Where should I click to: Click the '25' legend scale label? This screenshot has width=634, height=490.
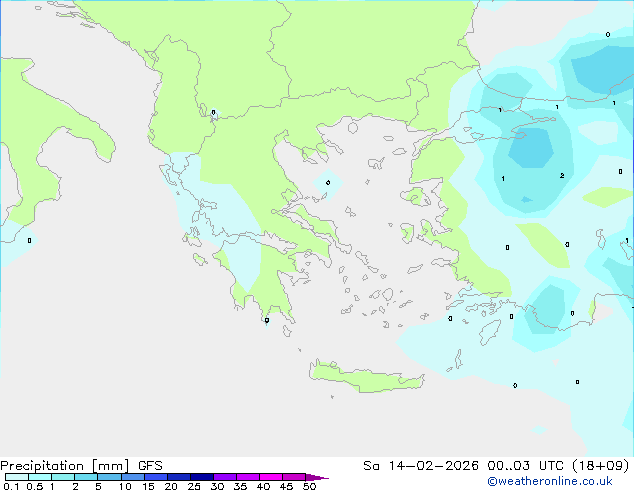click(x=194, y=486)
